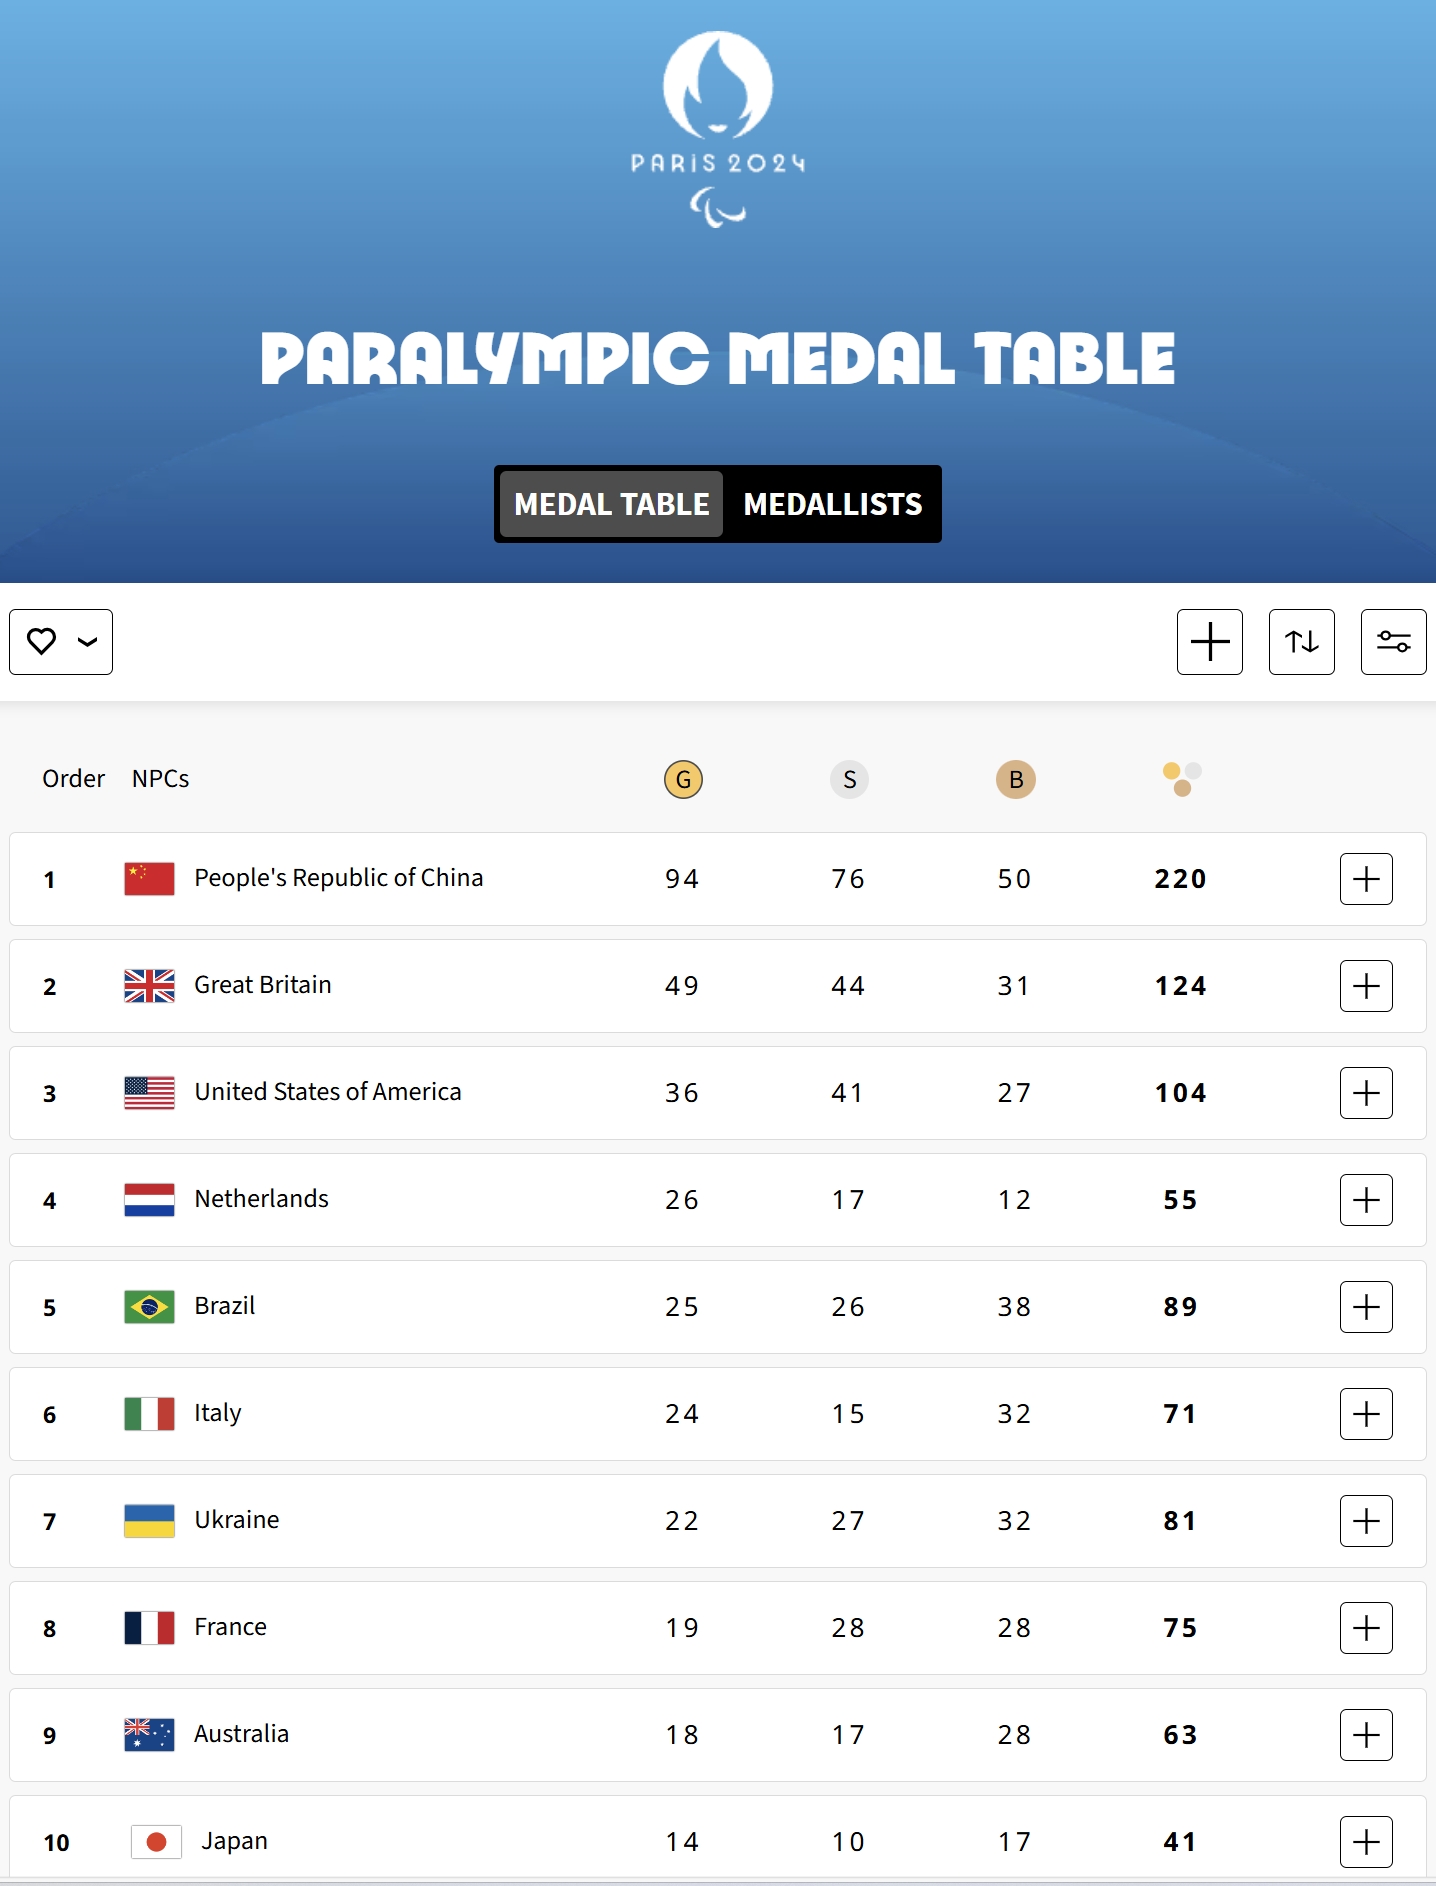Viewport: 1436px width, 1886px height.
Task: Open the filter sliders icon
Action: [x=1394, y=642]
